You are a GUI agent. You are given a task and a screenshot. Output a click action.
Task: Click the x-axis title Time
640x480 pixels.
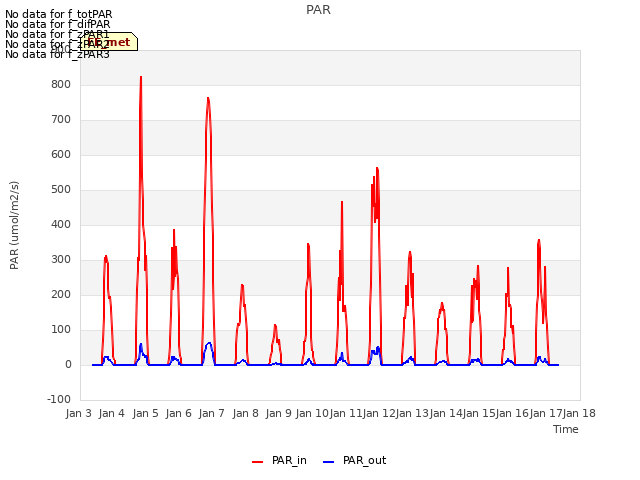(565, 429)
